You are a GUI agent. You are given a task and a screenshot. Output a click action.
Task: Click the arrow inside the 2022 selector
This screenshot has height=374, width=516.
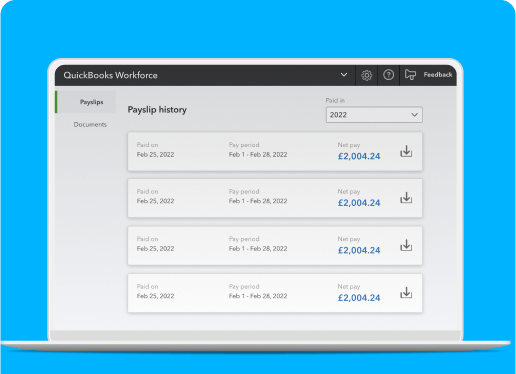[x=414, y=115]
